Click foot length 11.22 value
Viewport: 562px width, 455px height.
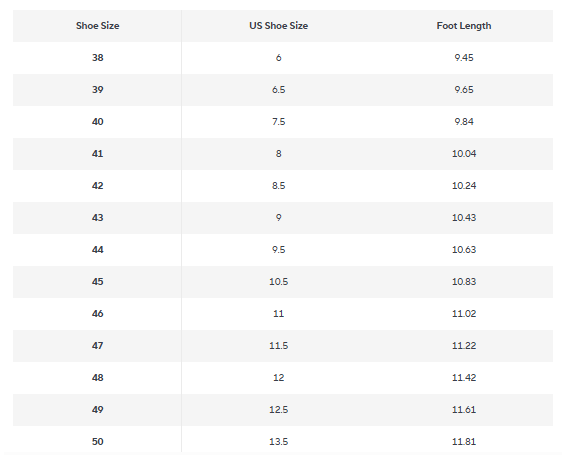464,346
